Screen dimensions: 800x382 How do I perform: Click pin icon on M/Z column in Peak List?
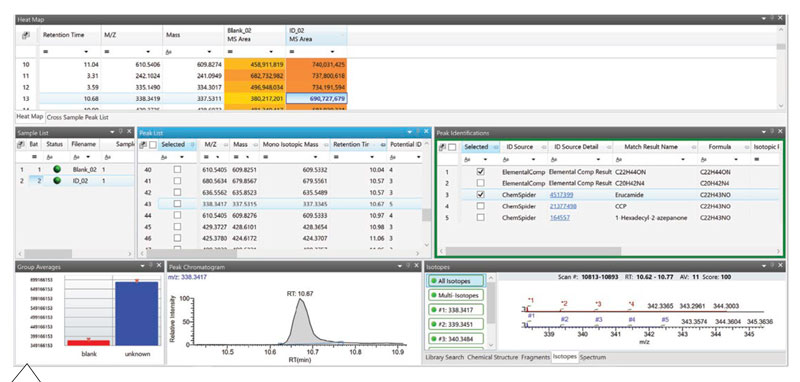225,145
